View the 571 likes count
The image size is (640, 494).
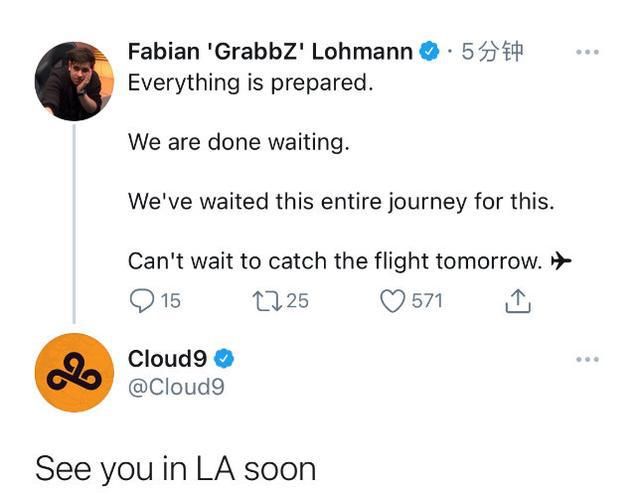(427, 301)
